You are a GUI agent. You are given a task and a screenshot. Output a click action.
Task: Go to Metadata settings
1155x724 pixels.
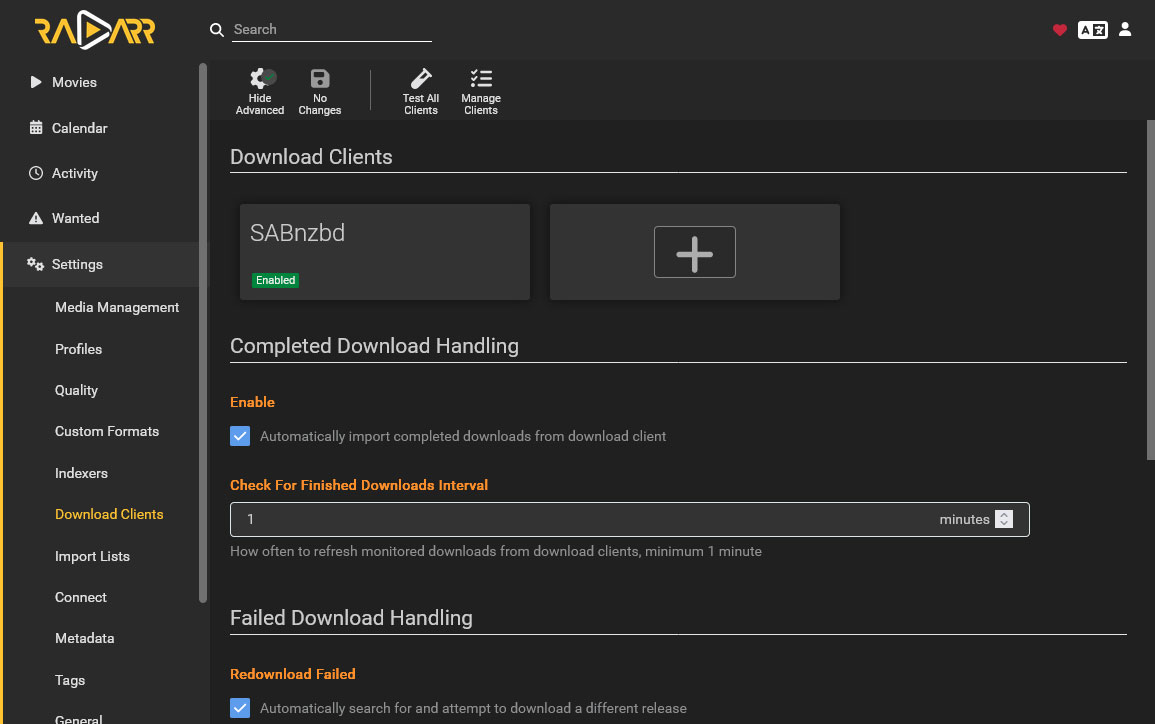pyautogui.click(x=84, y=639)
